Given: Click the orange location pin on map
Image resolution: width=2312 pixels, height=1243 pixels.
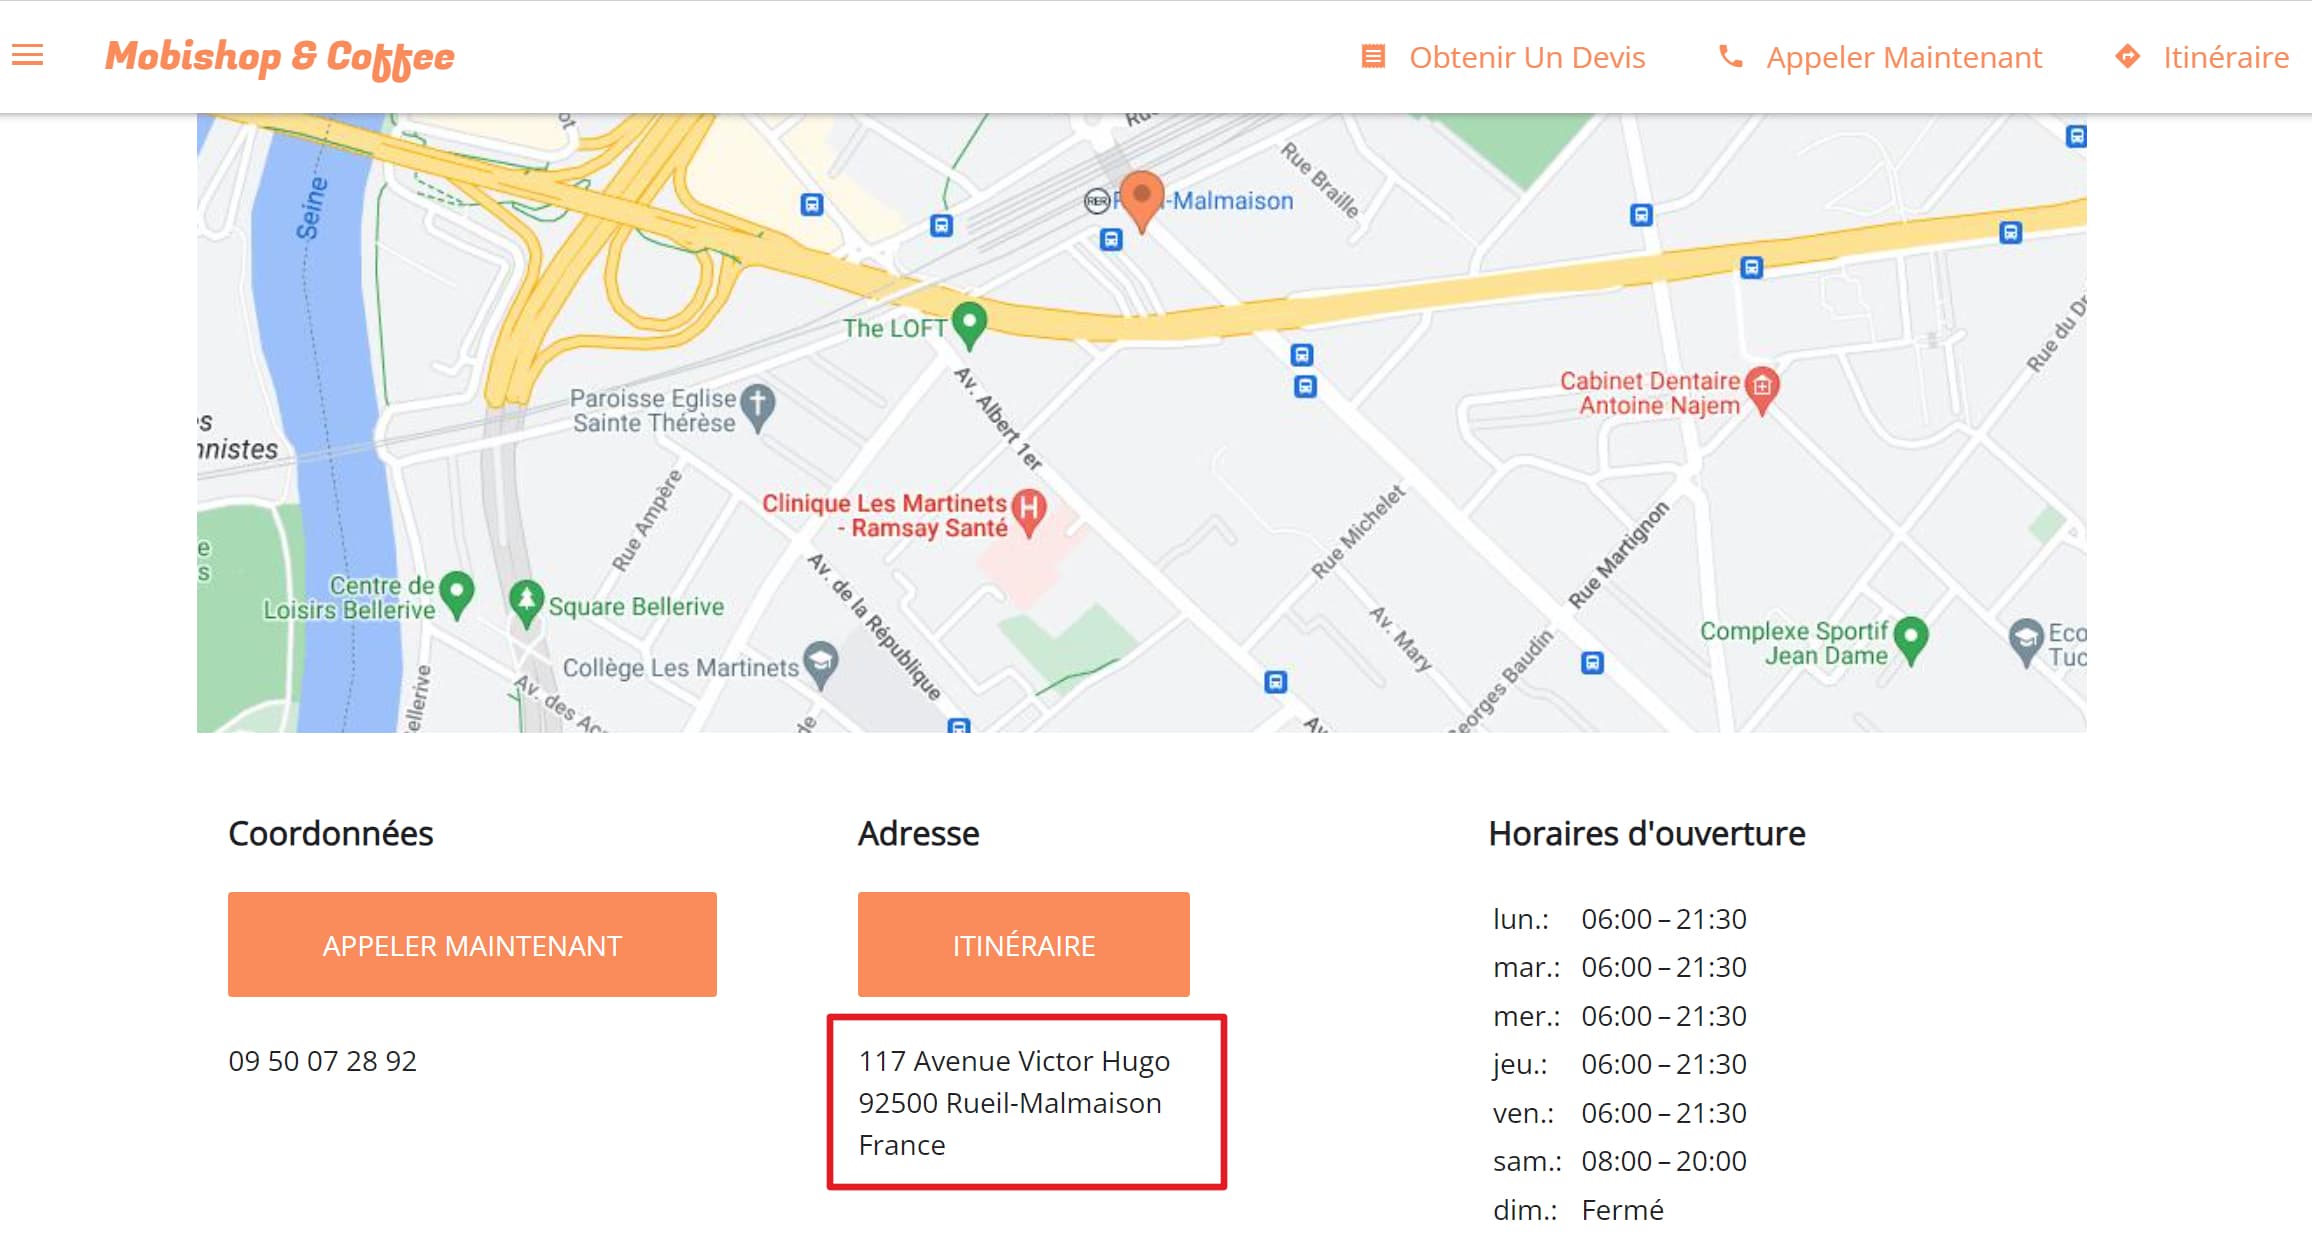Looking at the screenshot, I should [1141, 200].
